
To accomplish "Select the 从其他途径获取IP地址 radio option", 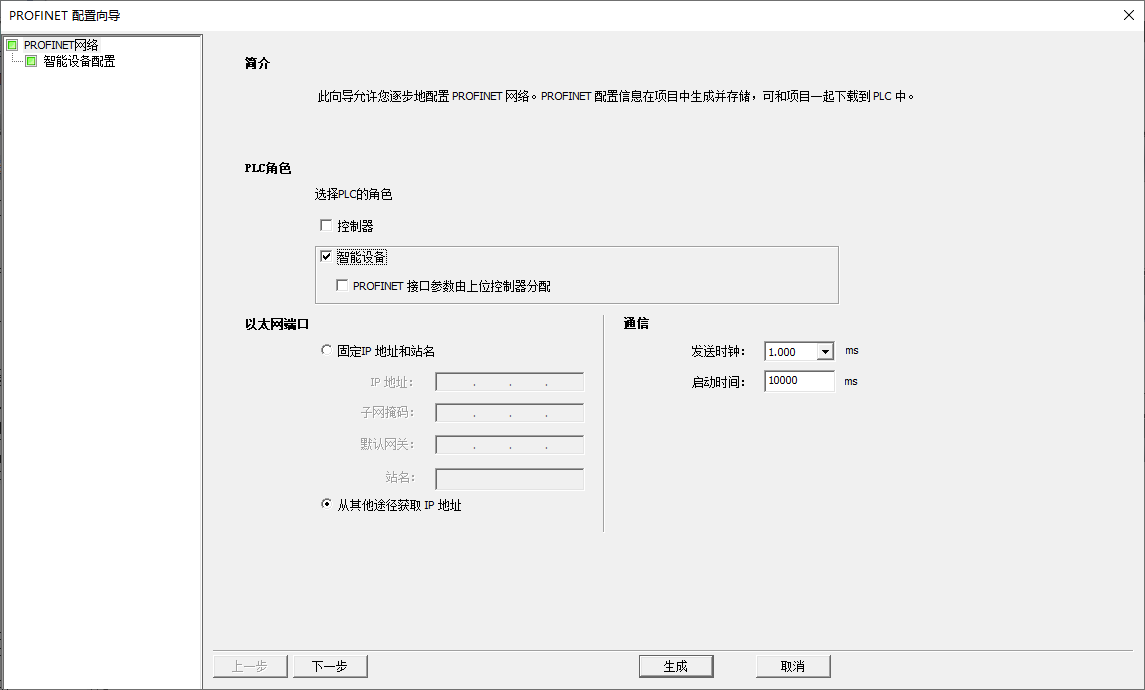I will [x=328, y=504].
